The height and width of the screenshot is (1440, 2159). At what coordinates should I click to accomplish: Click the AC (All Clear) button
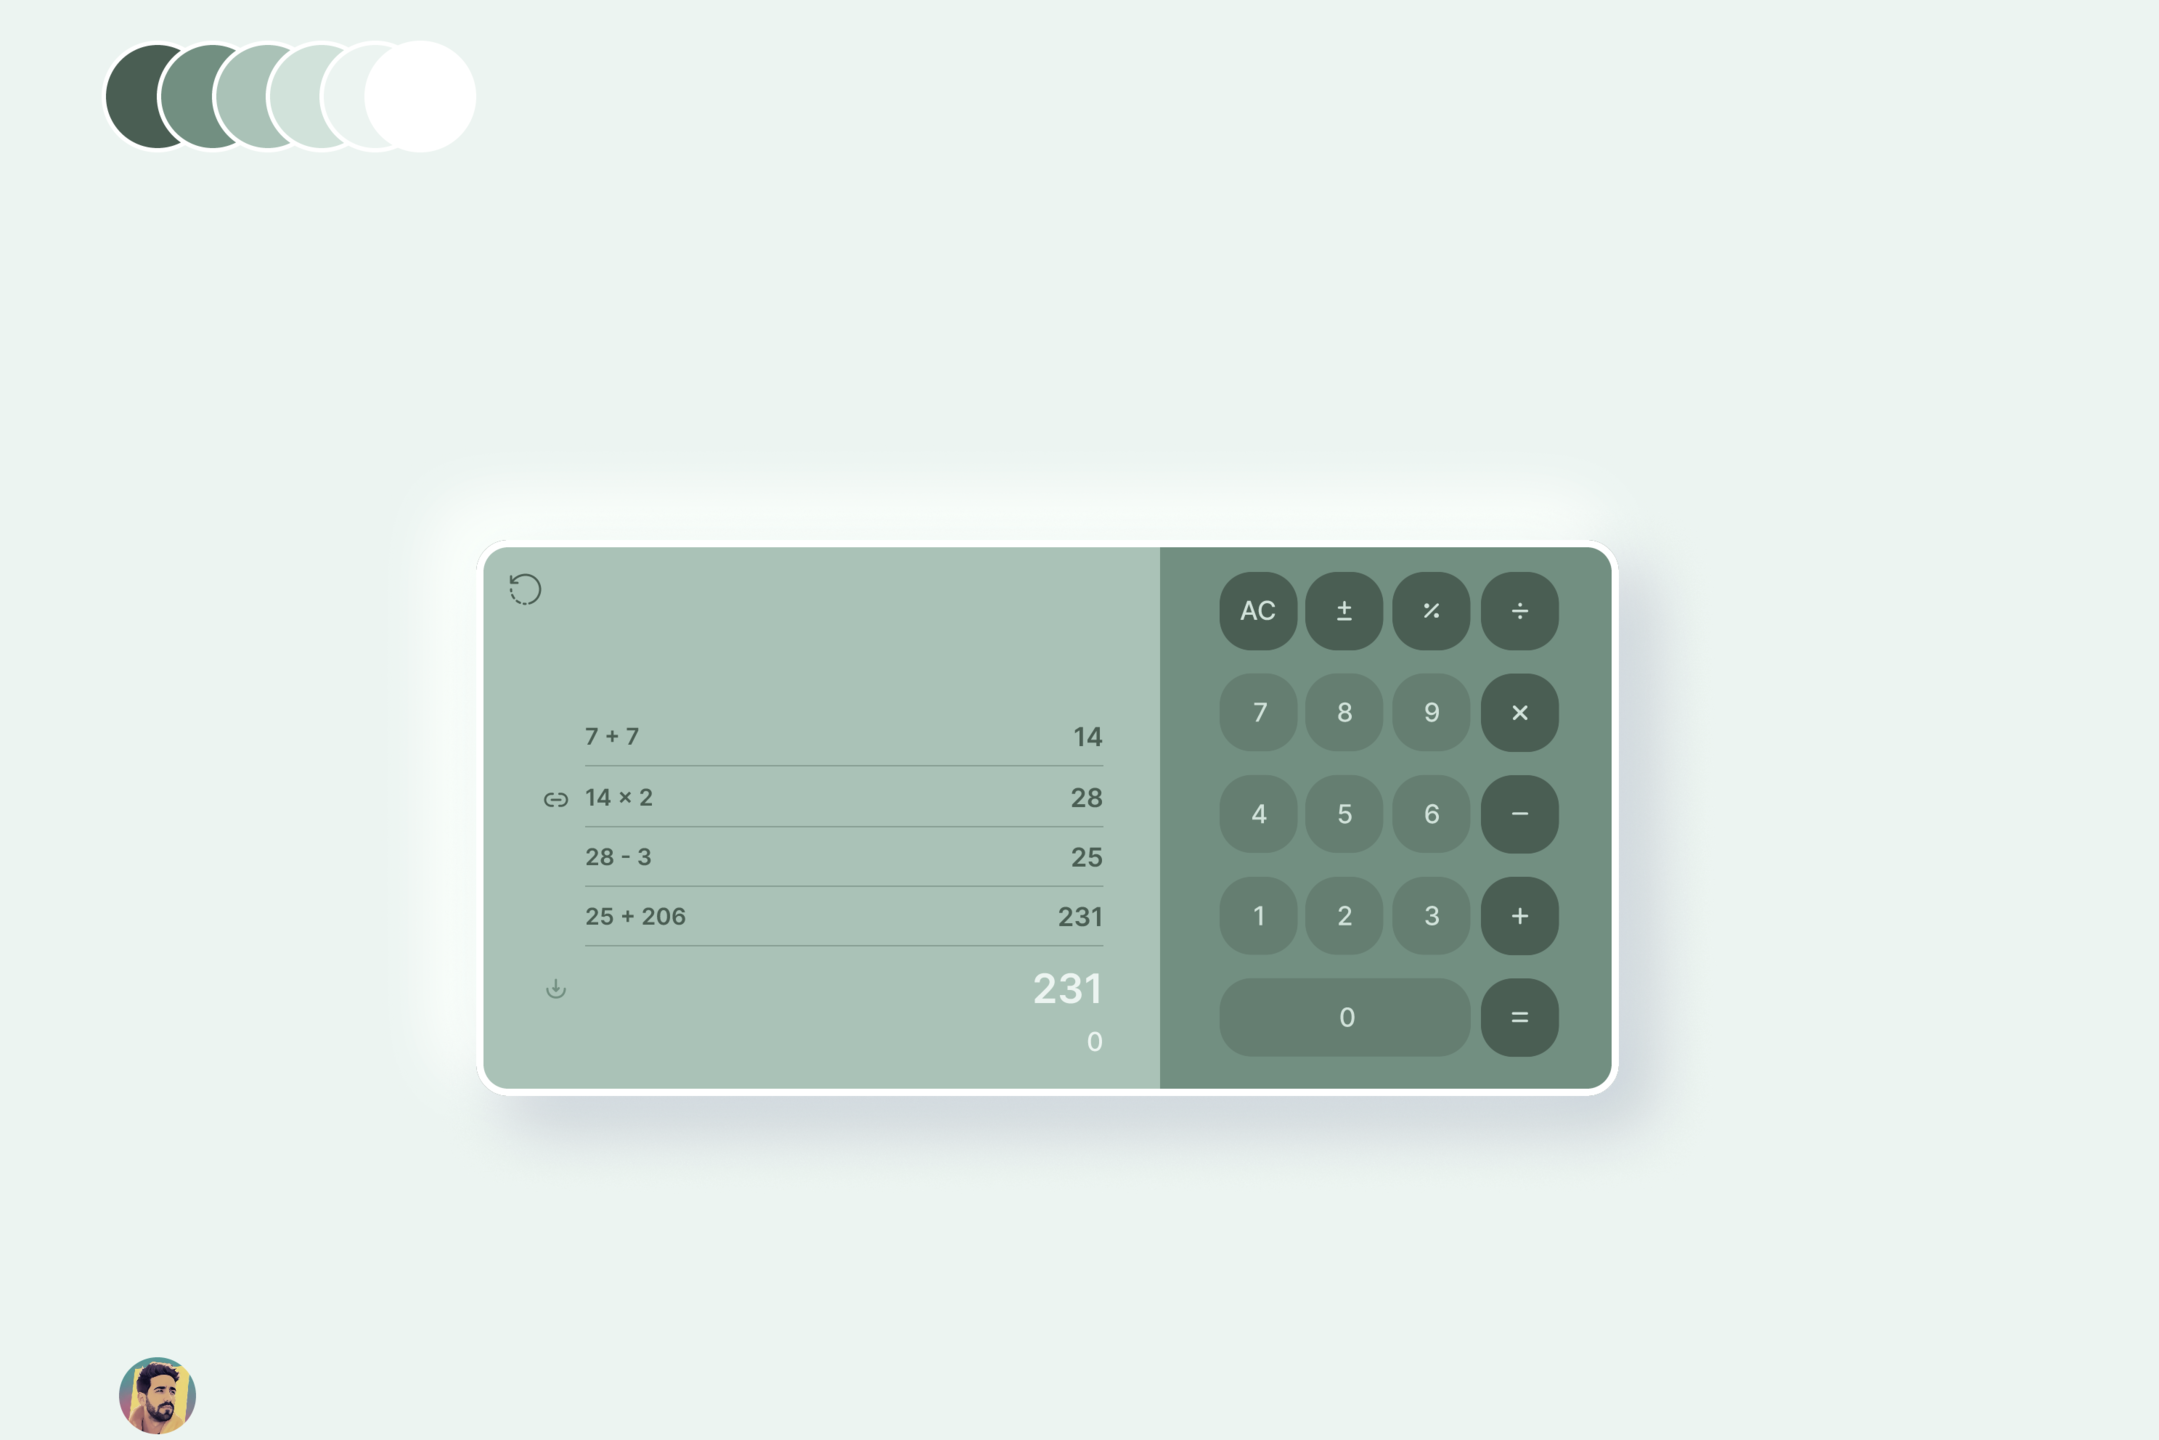(1258, 611)
